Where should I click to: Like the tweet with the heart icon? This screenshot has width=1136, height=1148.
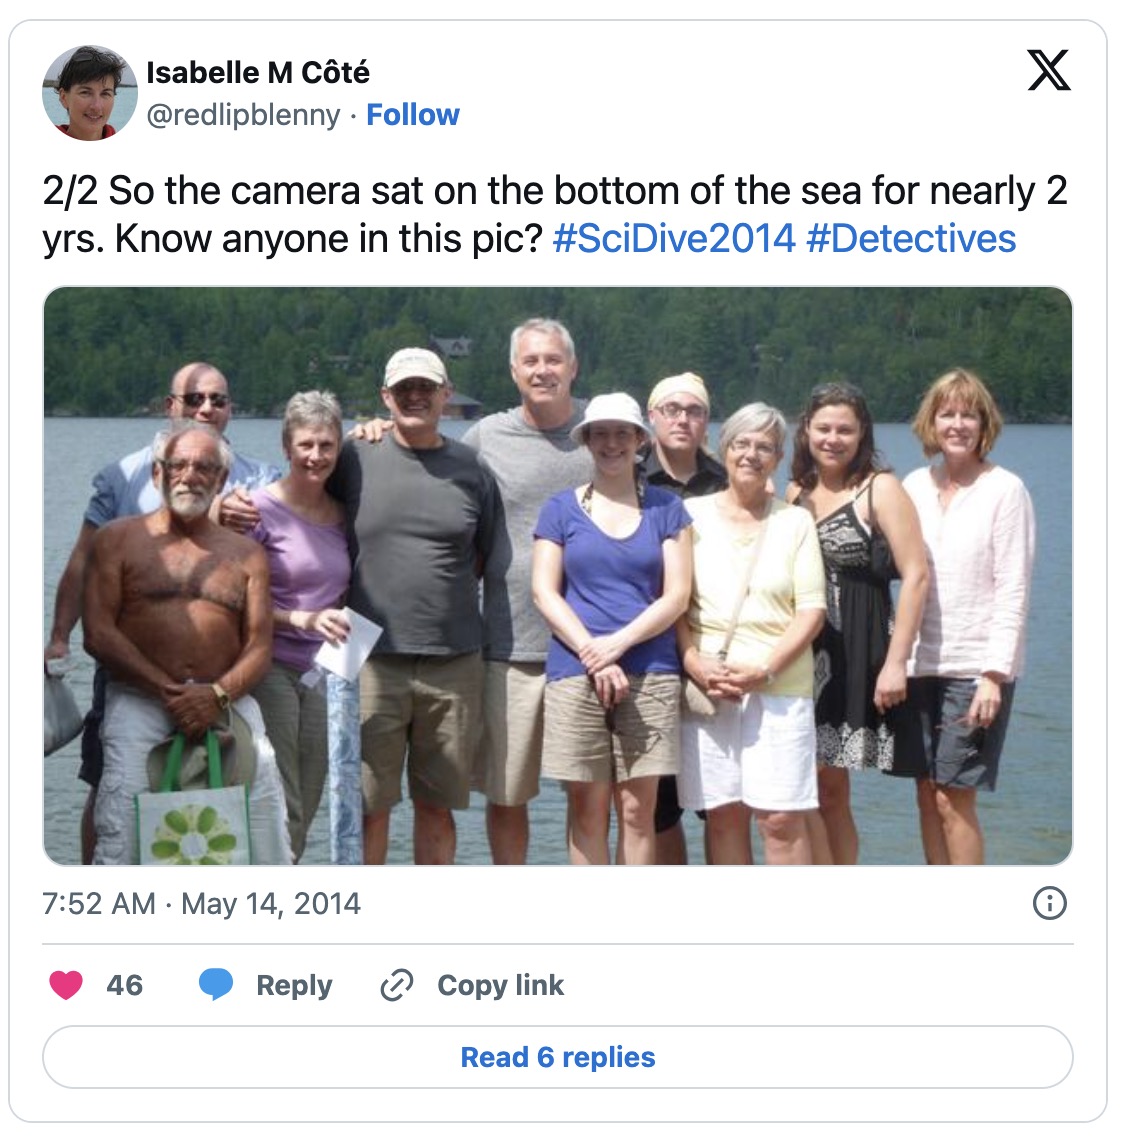[66, 985]
